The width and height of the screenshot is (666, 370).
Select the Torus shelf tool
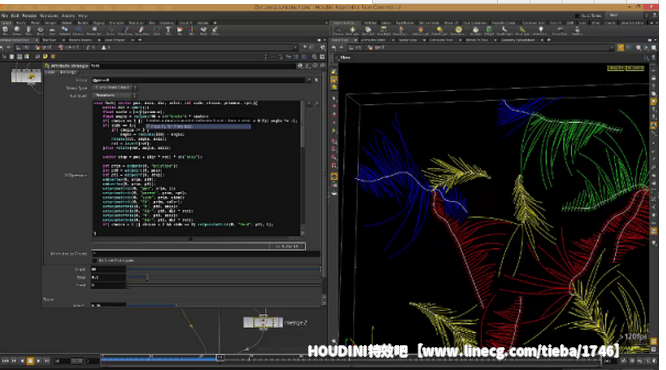[x=40, y=31]
